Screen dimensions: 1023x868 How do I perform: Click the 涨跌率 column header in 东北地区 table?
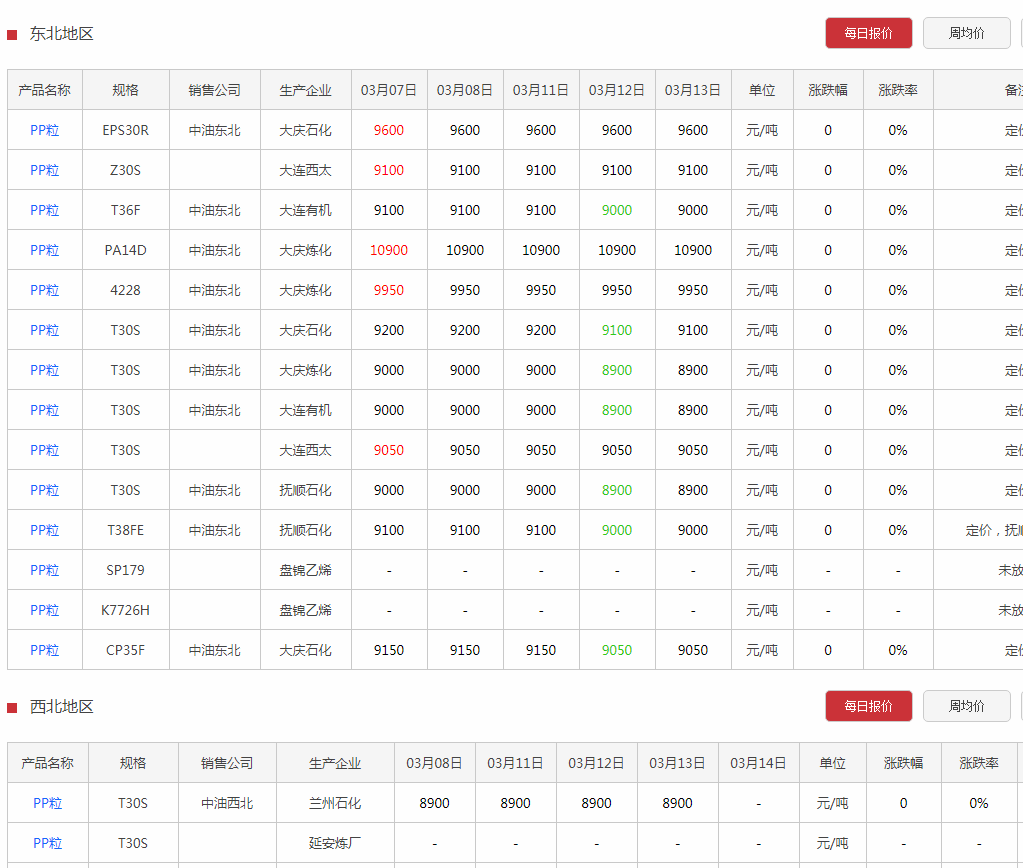tap(898, 90)
